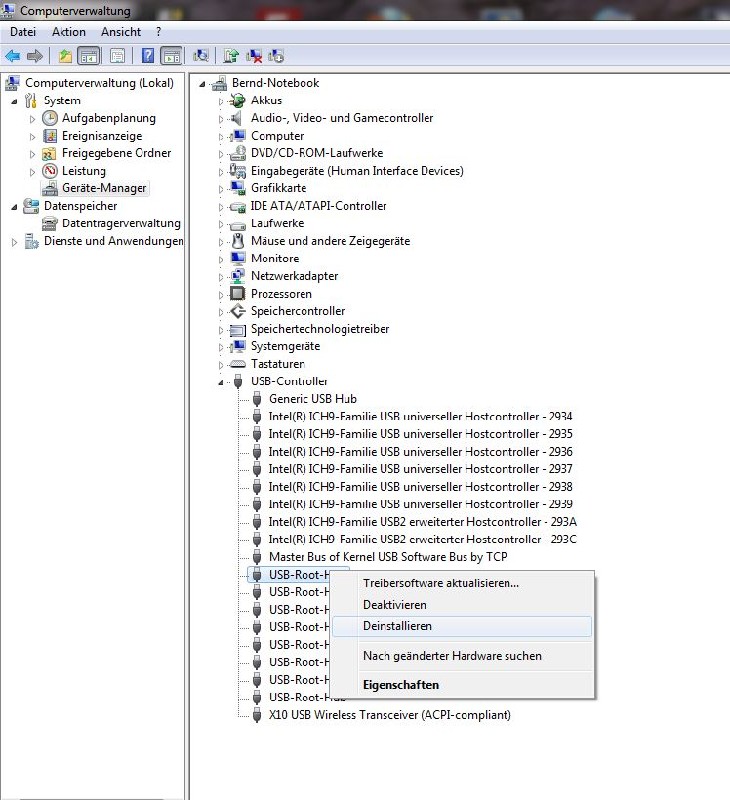Click Eigenschaften in the context menu
This screenshot has width=730, height=800.
click(x=400, y=685)
